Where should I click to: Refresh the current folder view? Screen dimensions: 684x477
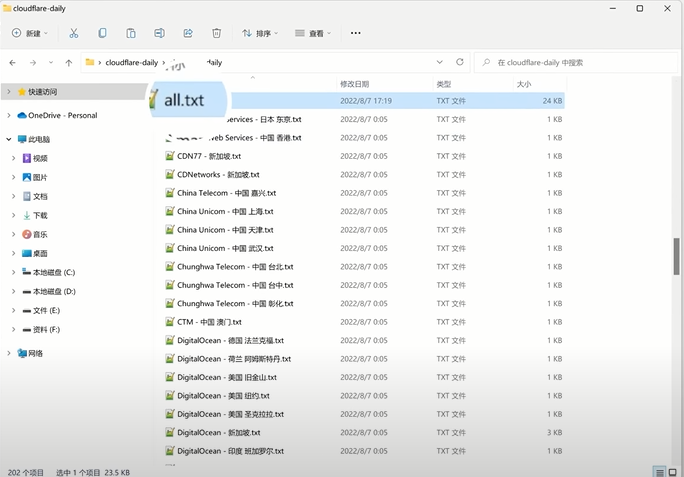pos(460,62)
